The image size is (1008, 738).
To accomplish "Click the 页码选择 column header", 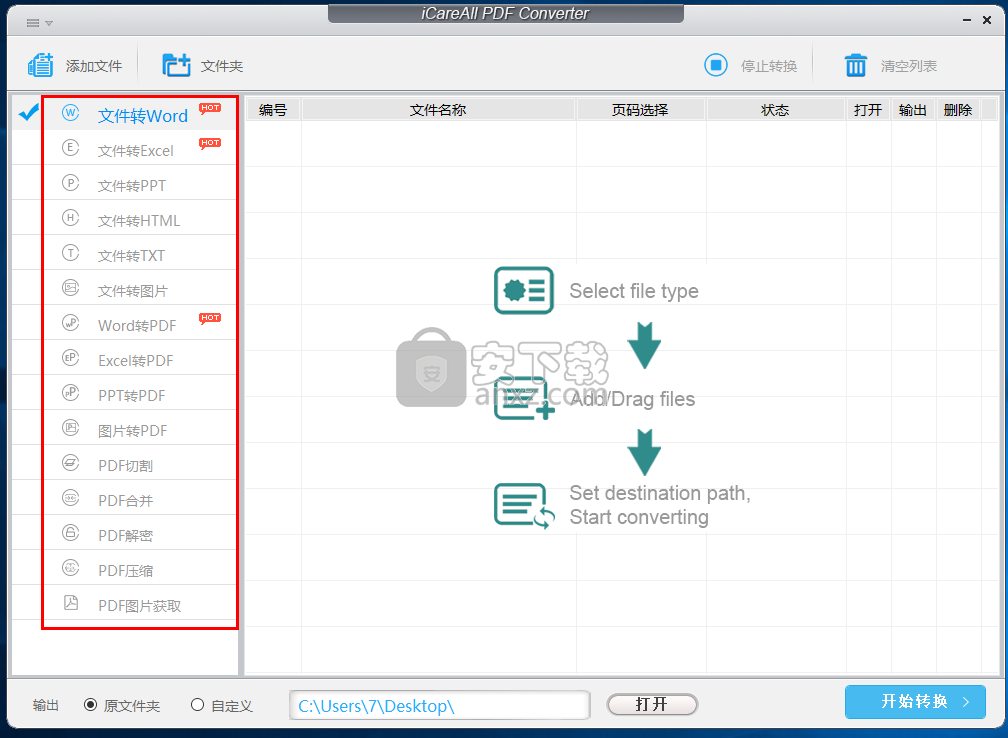I will tap(640, 110).
